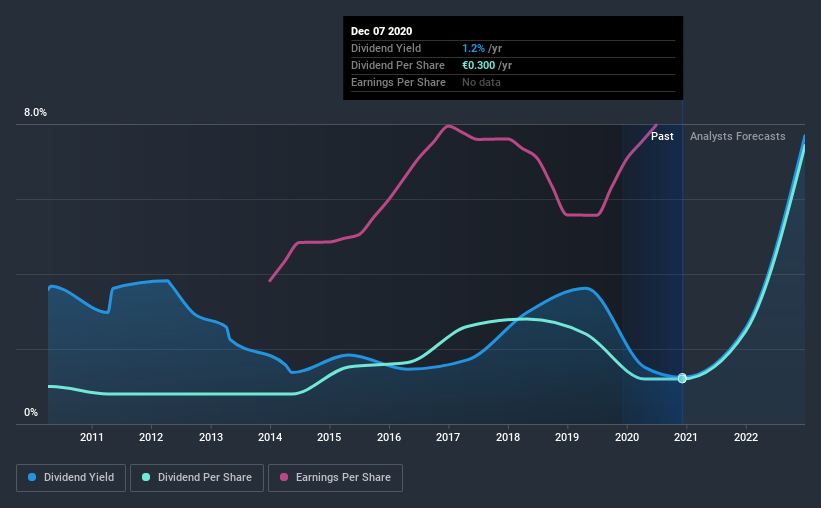
Task: Toggle the Dividend Per Share legend button
Action: tap(197, 478)
